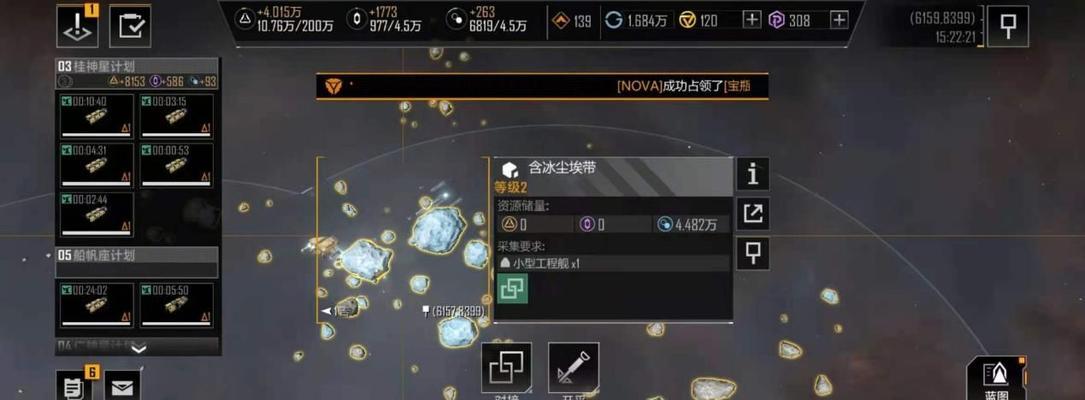Open the 蓝图 blueprint button

[x=996, y=379]
